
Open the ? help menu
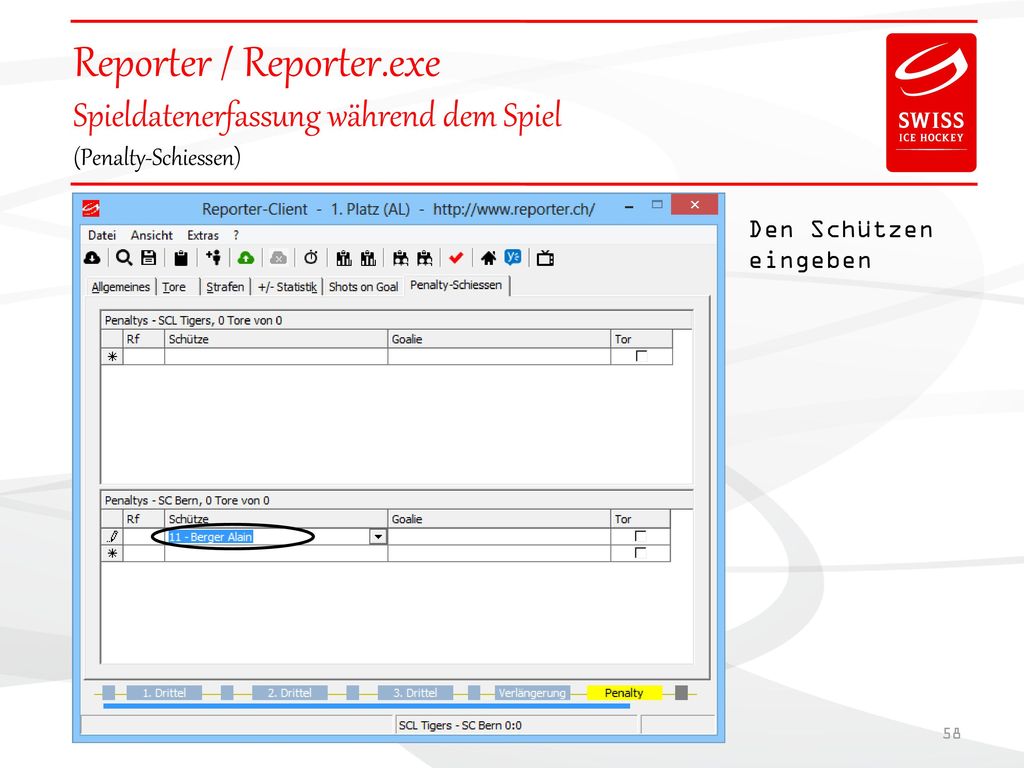click(236, 235)
